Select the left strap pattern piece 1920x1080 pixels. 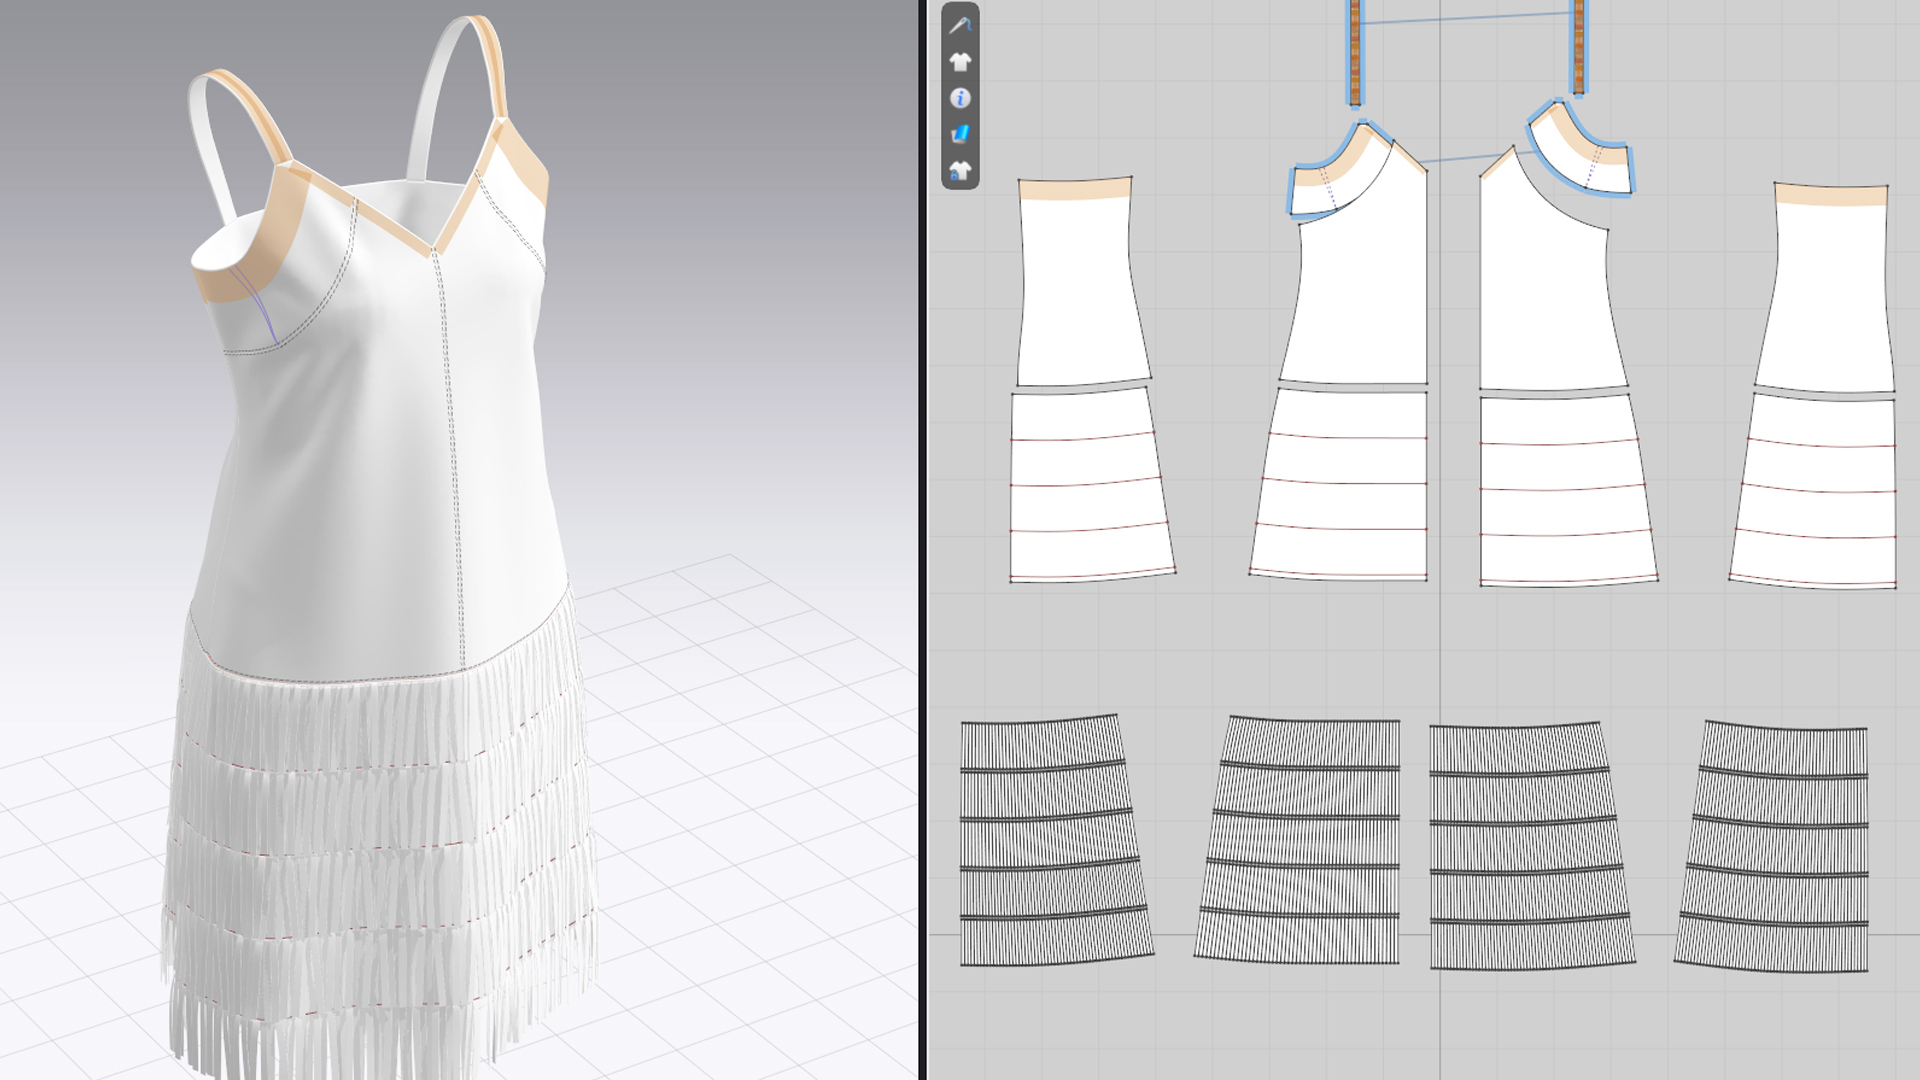[1356, 50]
